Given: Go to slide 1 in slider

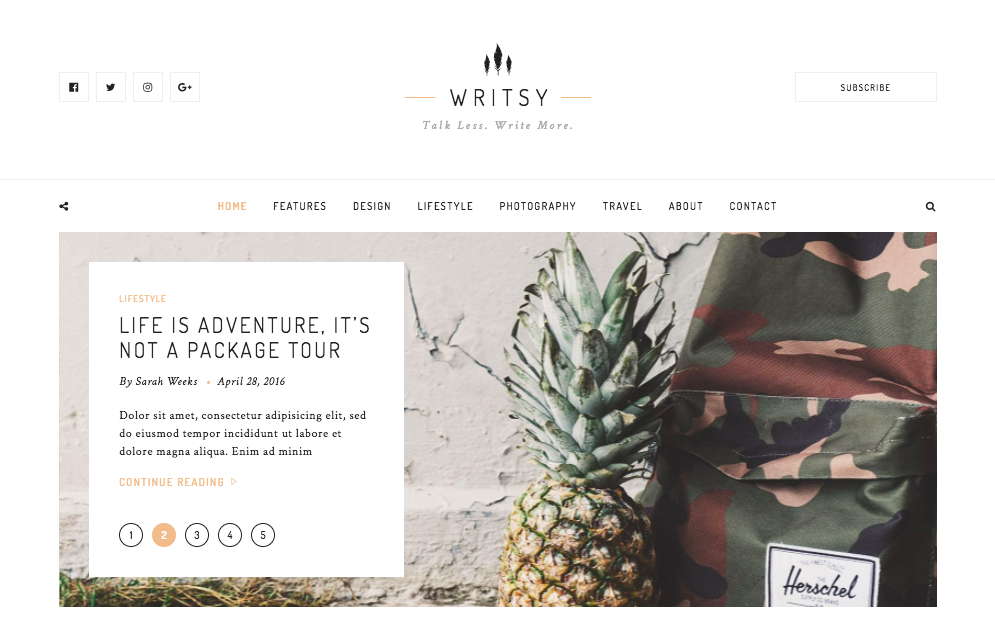Looking at the screenshot, I should pos(131,535).
